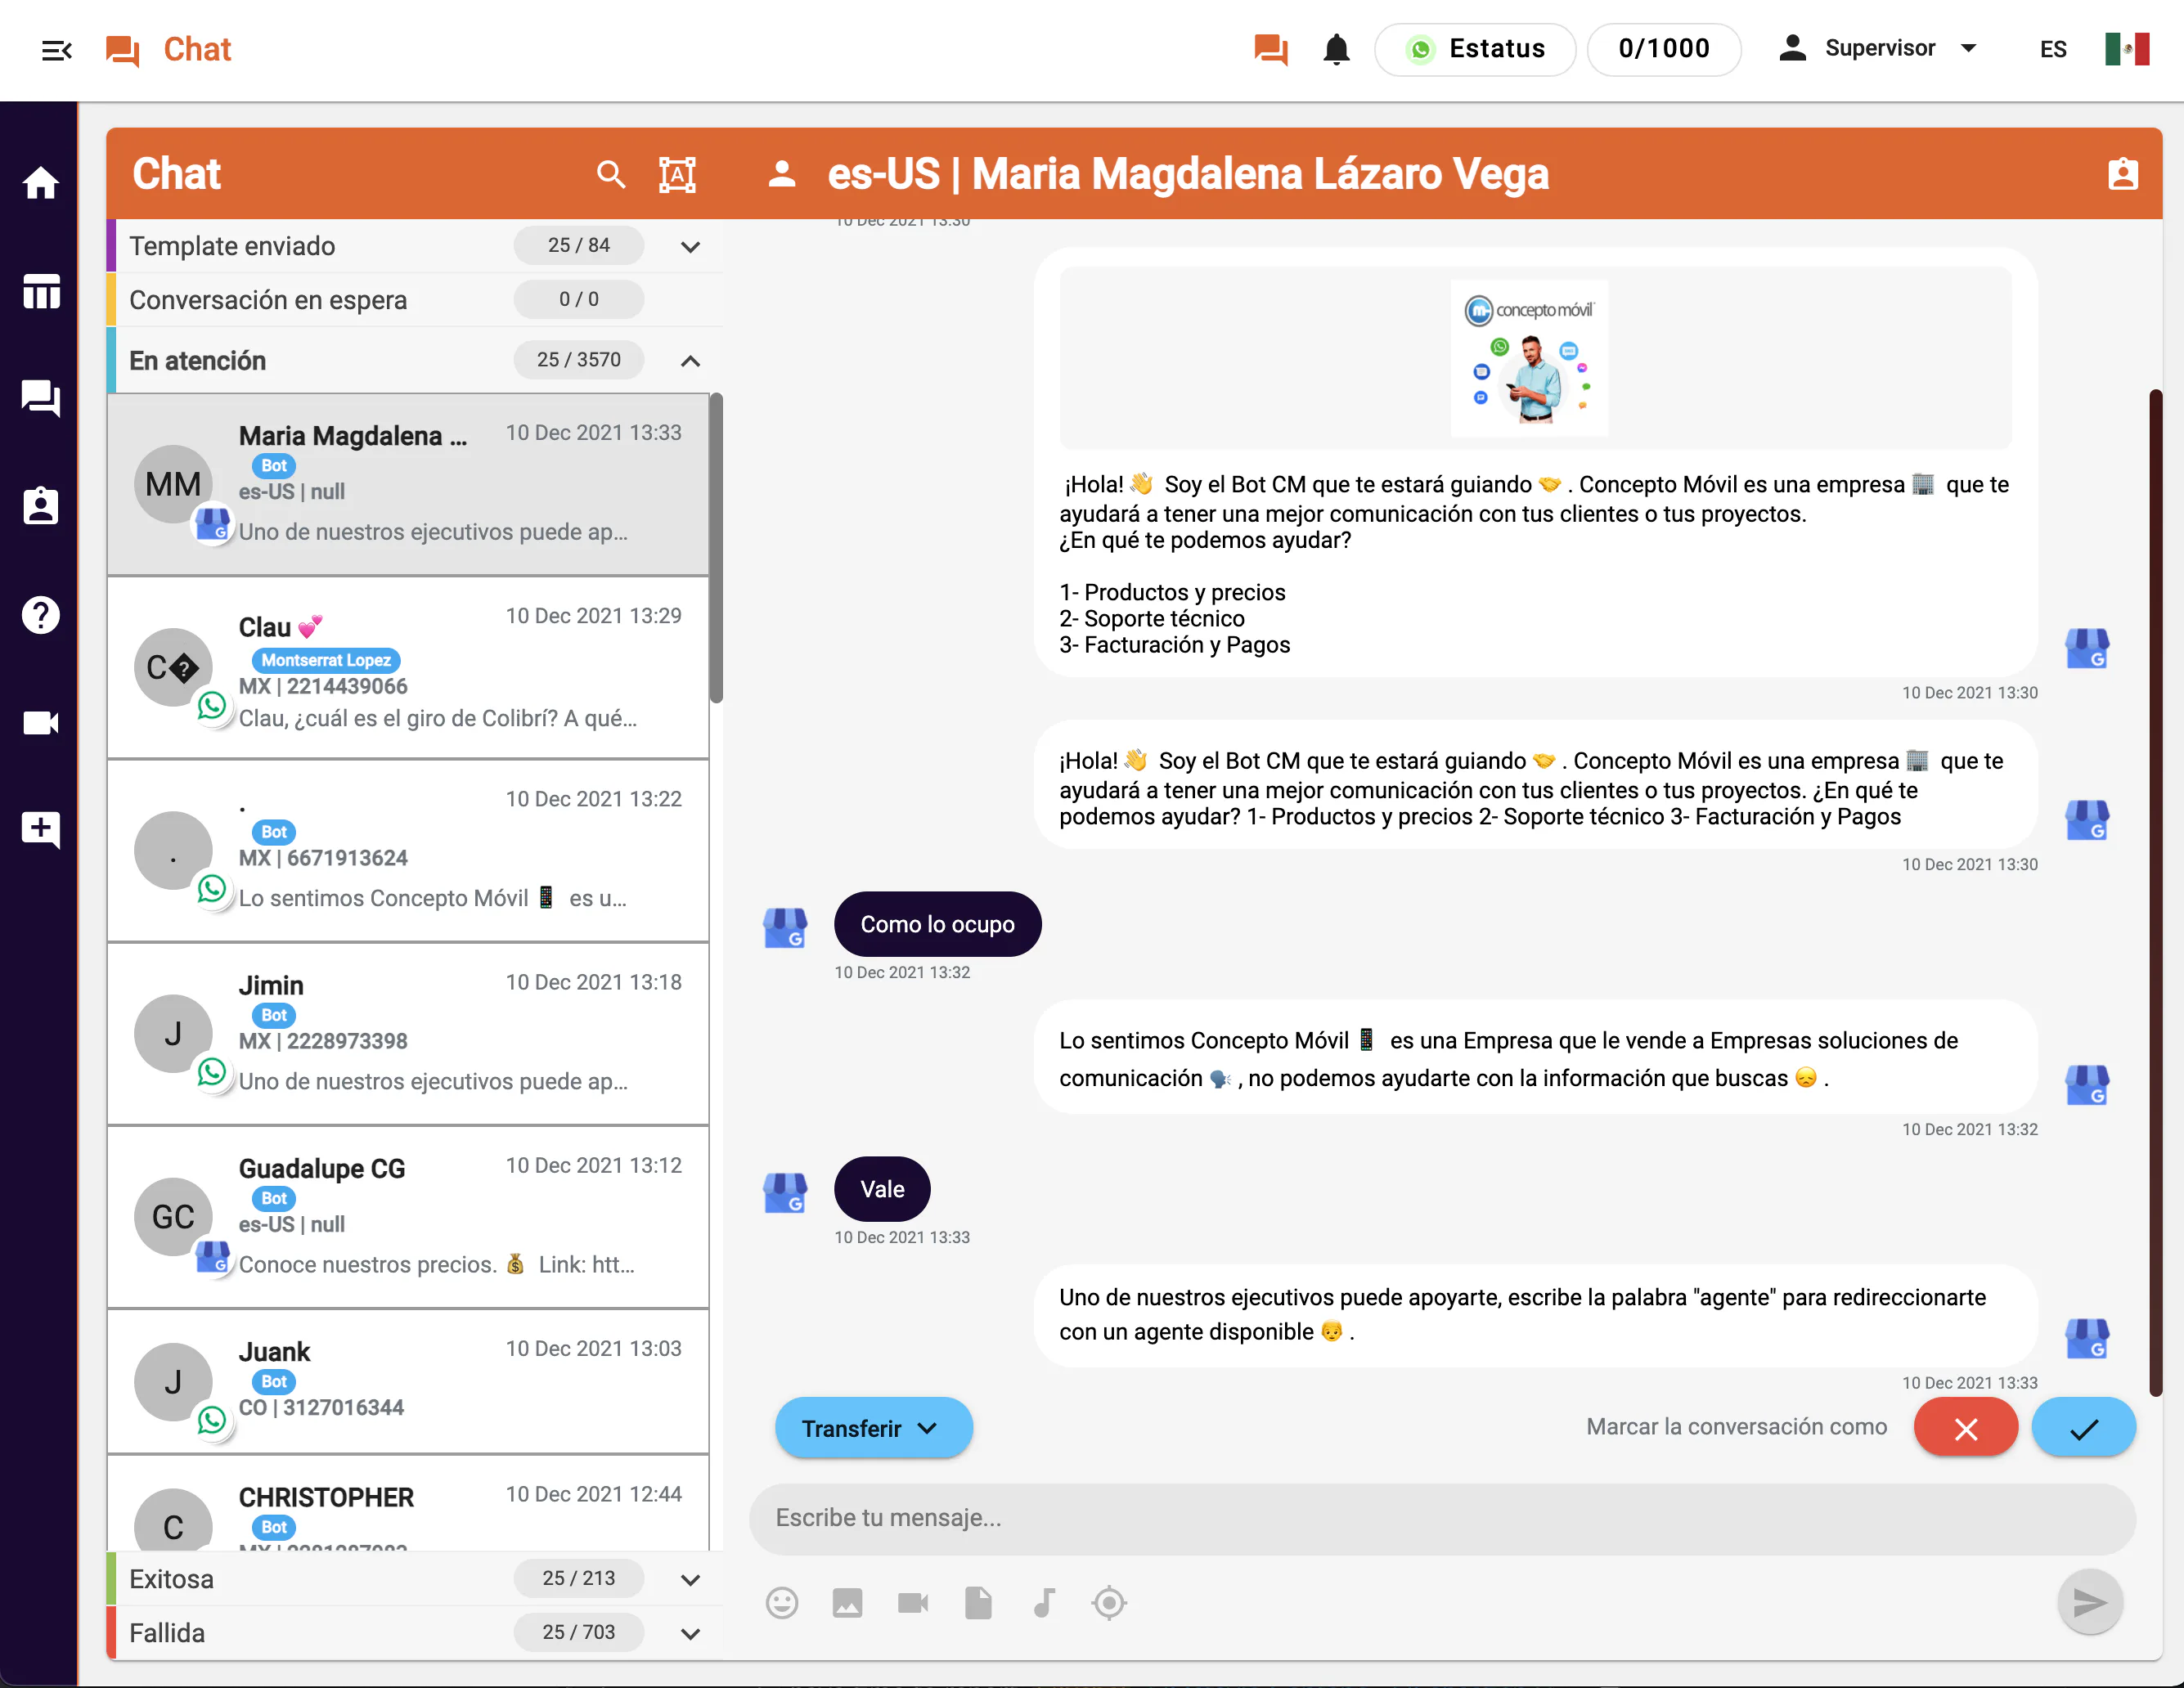
Task: Collapse the En atención section
Action: (690, 361)
